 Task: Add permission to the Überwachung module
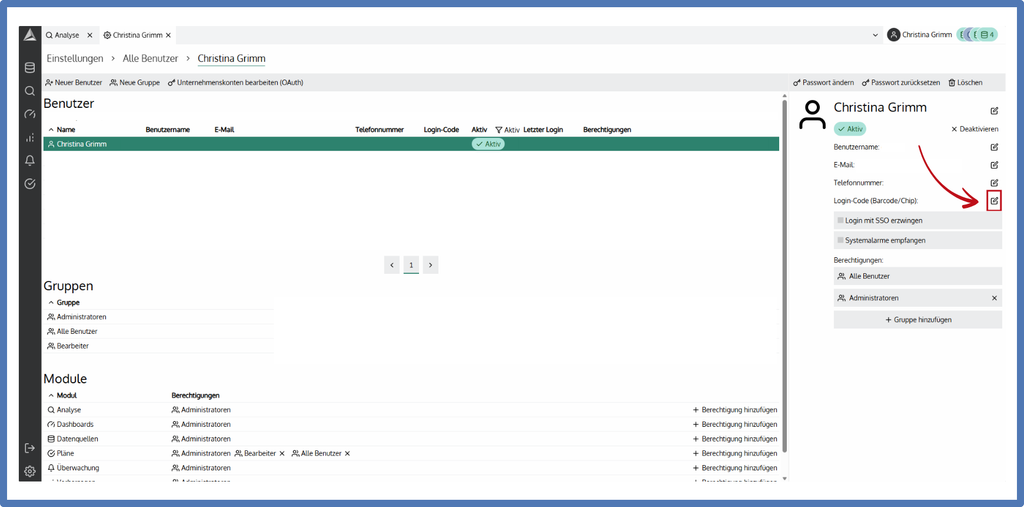pyautogui.click(x=735, y=468)
